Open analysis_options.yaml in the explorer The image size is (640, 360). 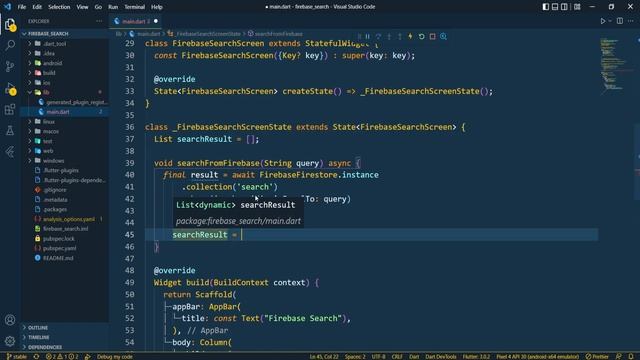(x=65, y=219)
